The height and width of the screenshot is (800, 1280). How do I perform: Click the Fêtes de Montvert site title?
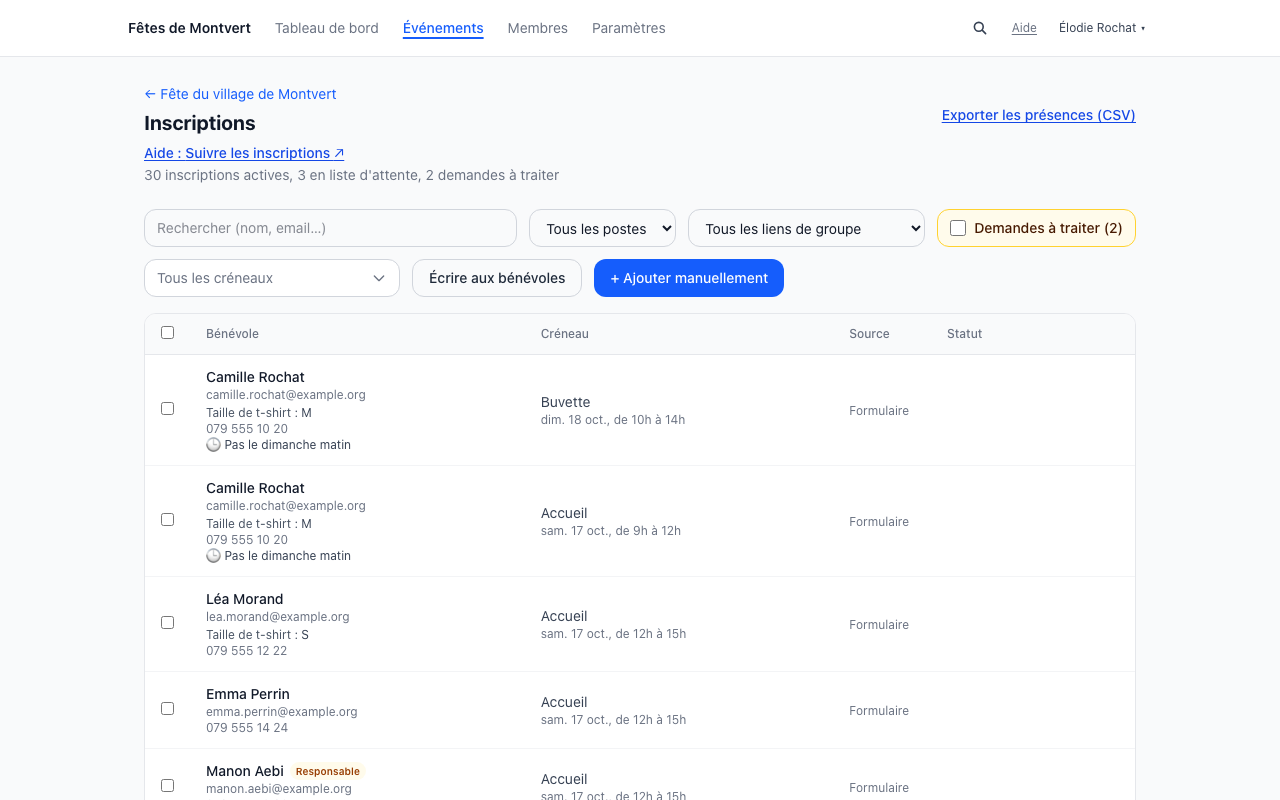[x=190, y=28]
